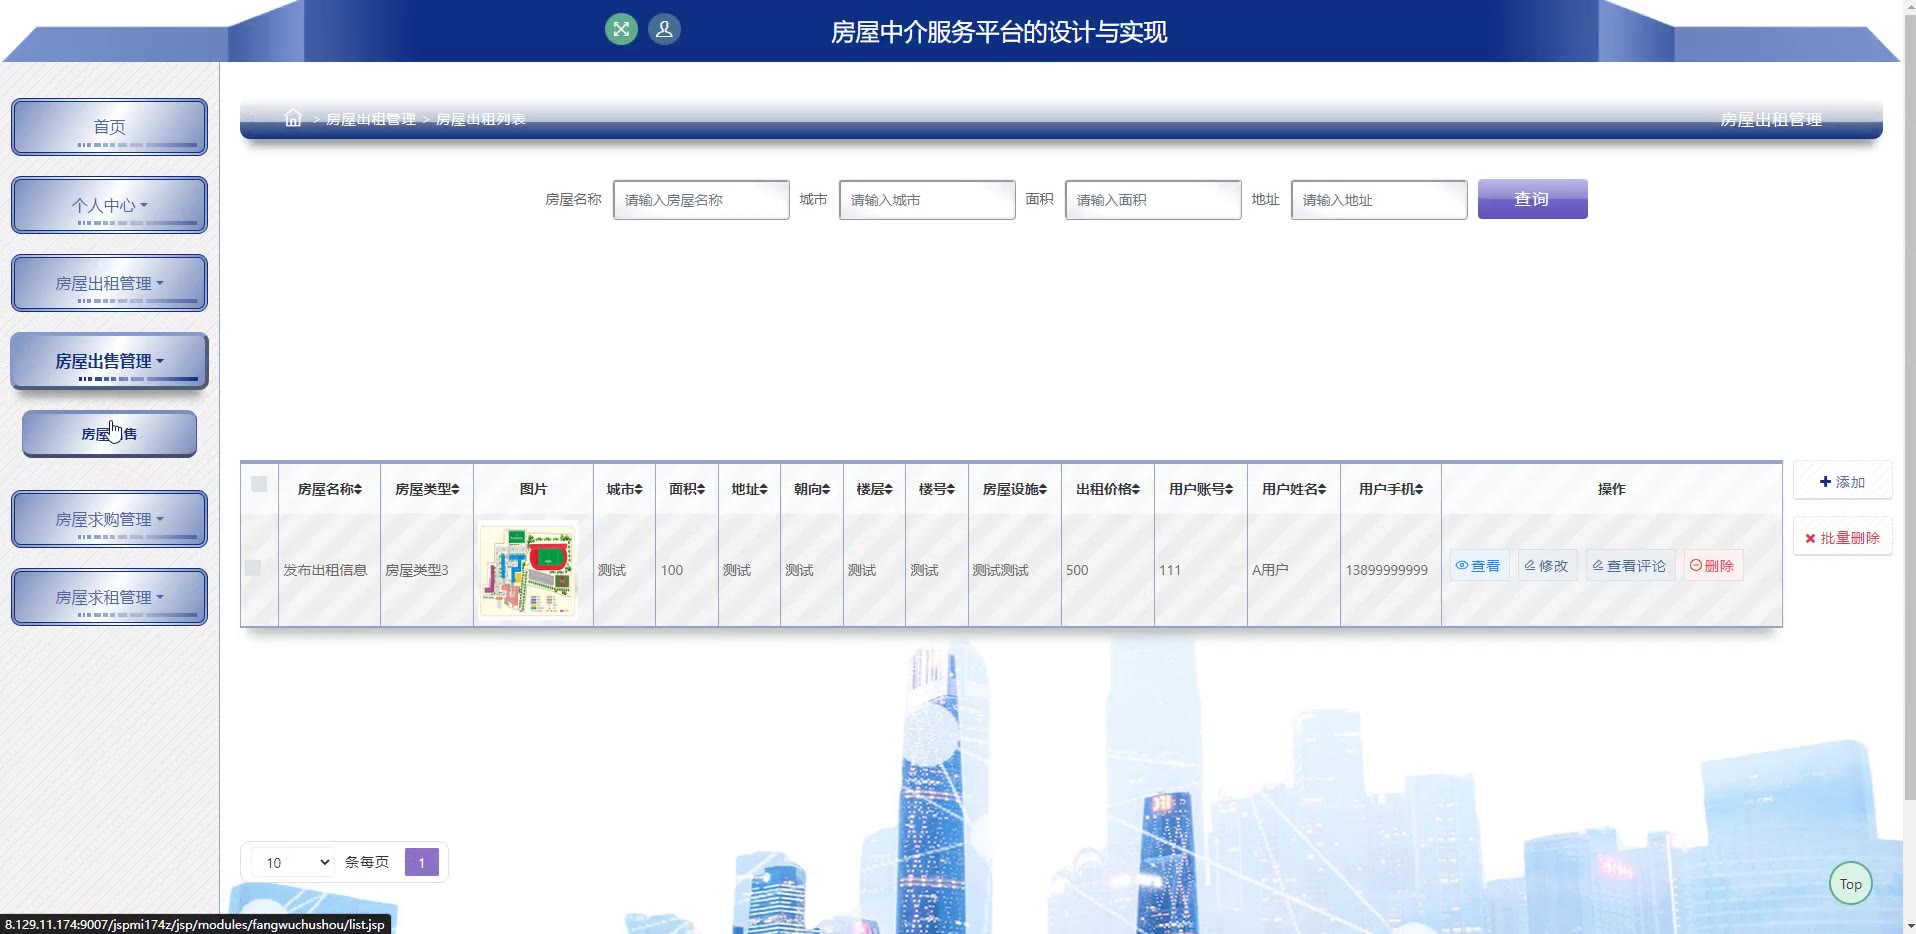The image size is (1916, 934).
Task: Collapse 房屋出售管理 sidebar menu
Action: (109, 361)
